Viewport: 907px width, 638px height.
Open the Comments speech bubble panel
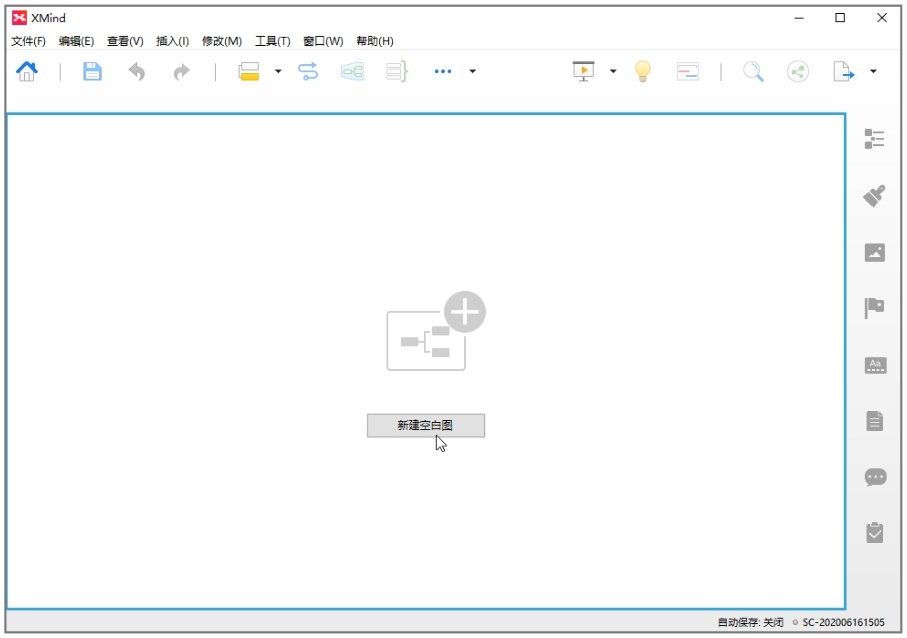click(875, 477)
